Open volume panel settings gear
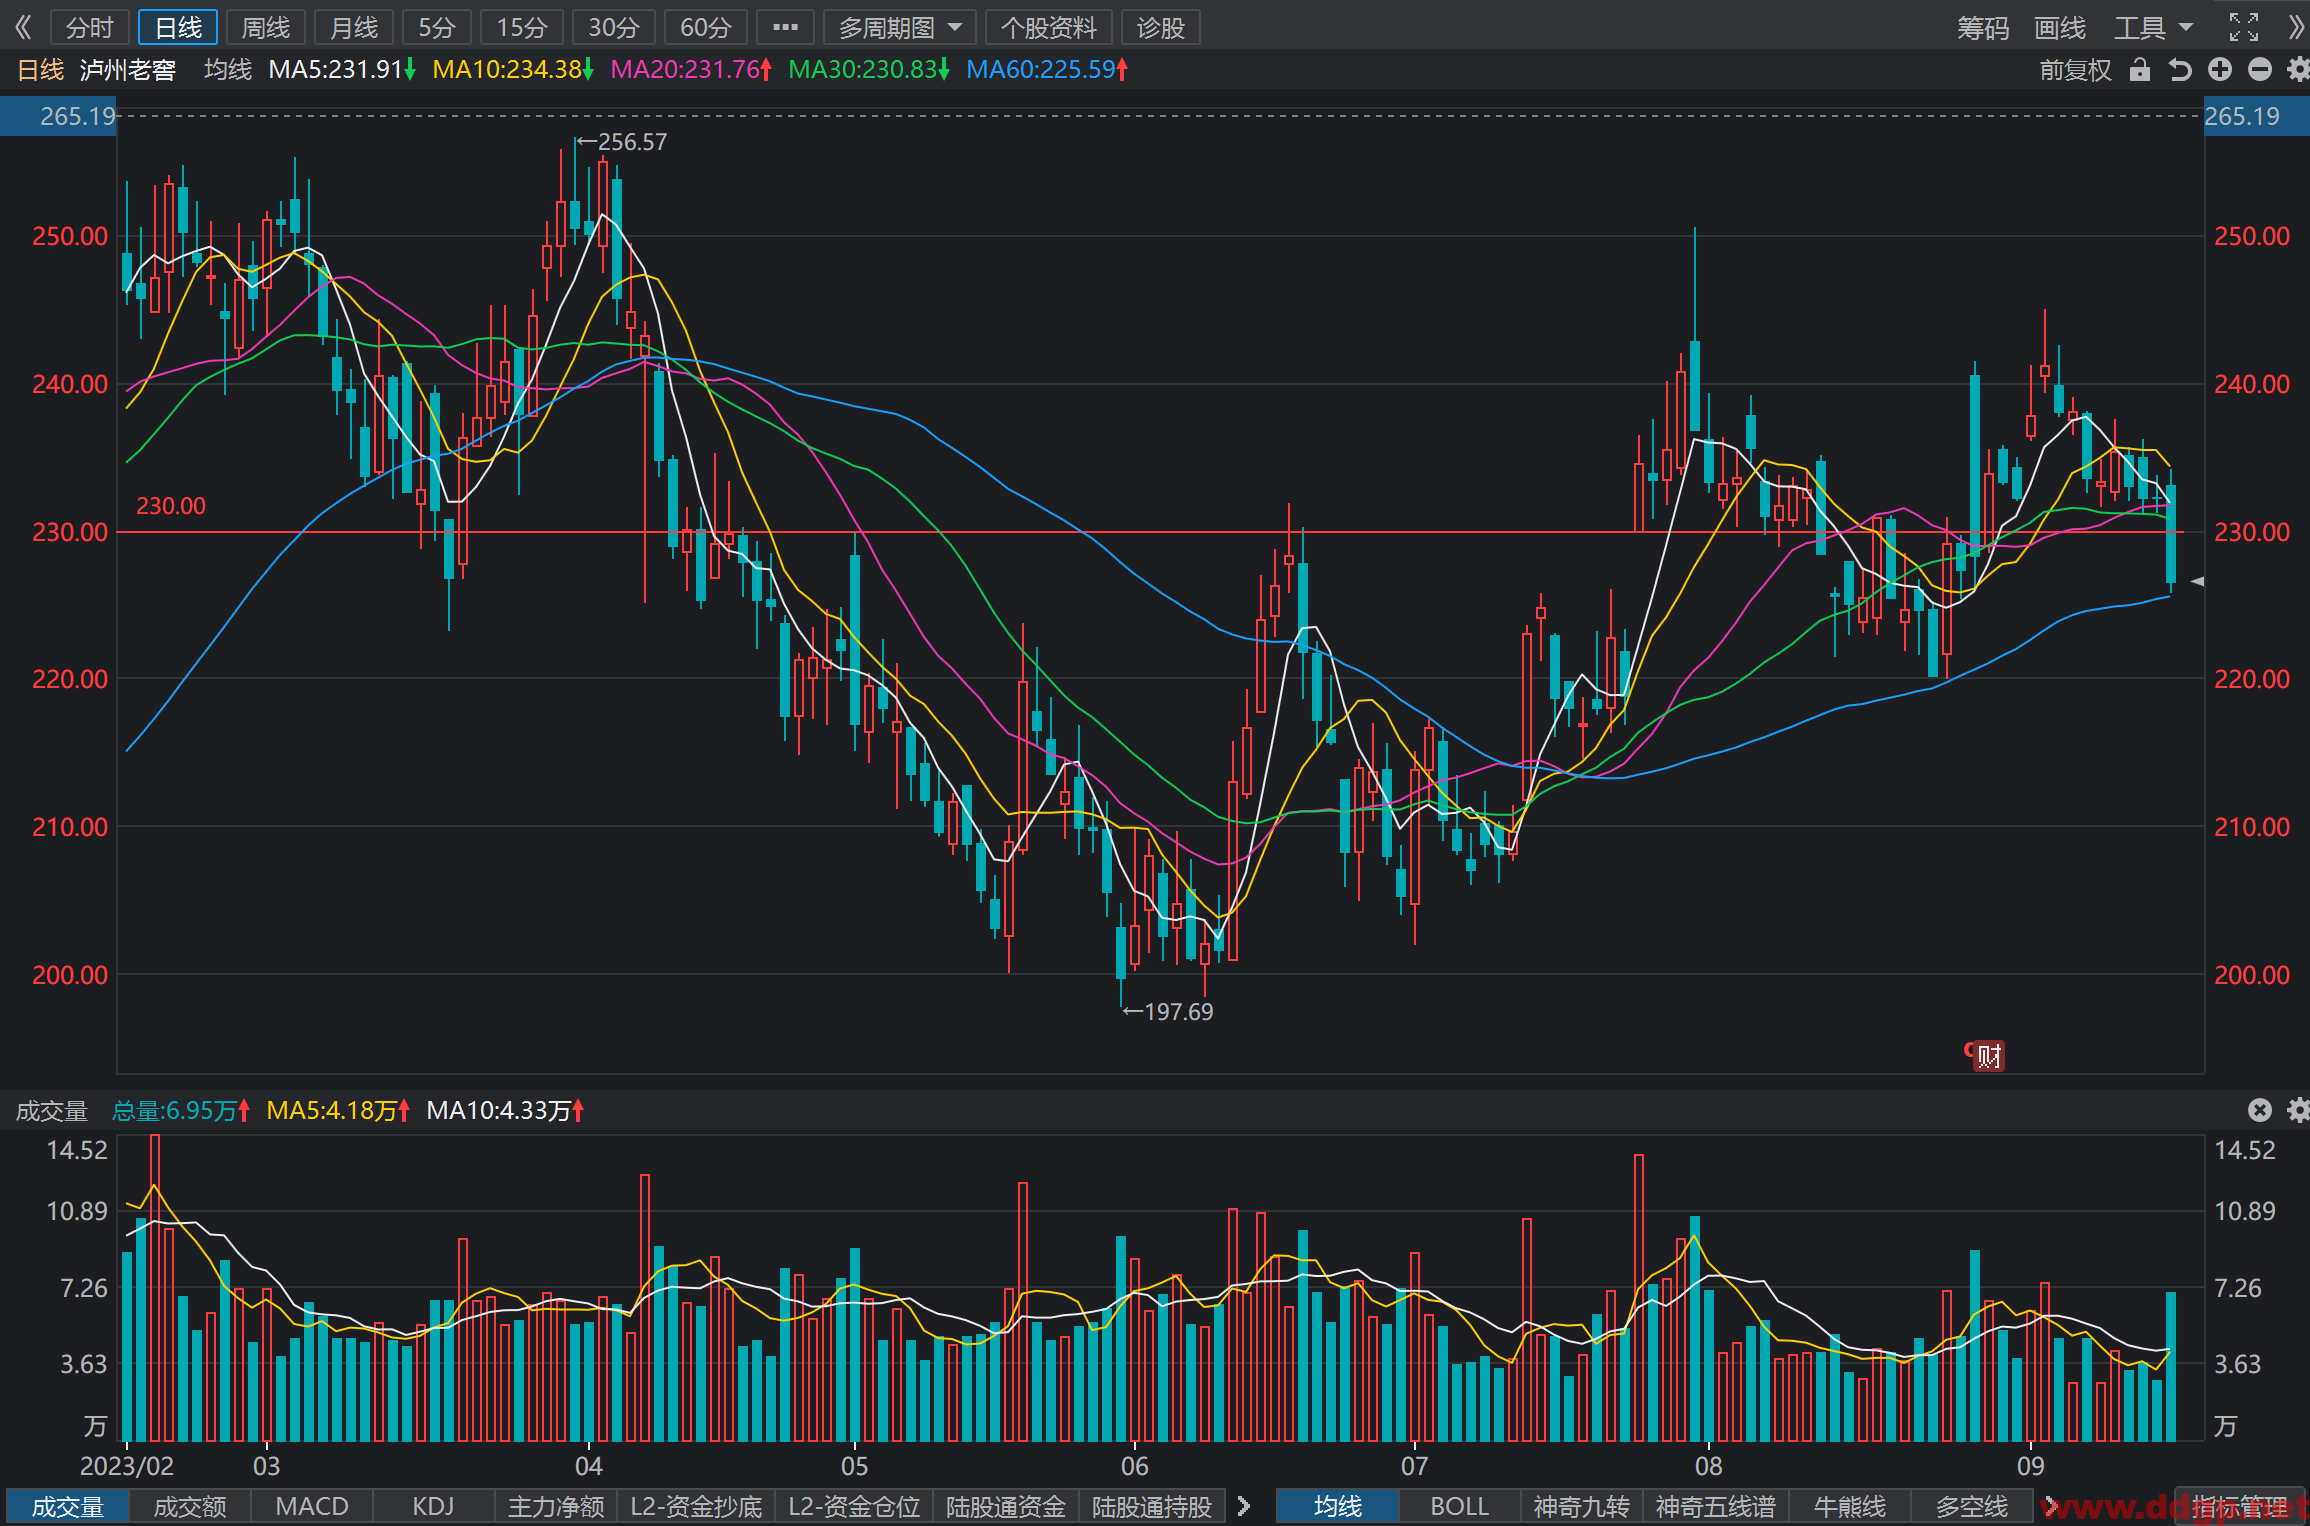 coord(2298,1110)
